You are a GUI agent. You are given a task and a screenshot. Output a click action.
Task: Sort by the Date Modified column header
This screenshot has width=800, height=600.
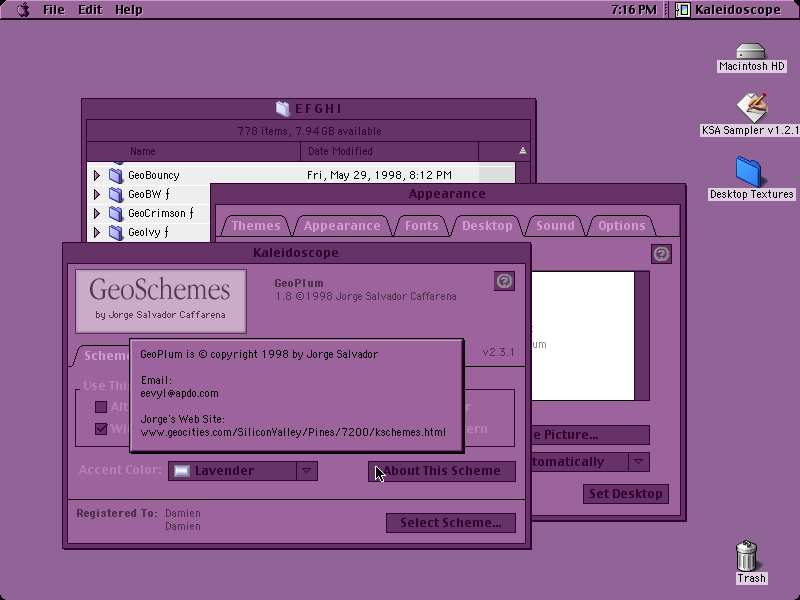pos(389,151)
